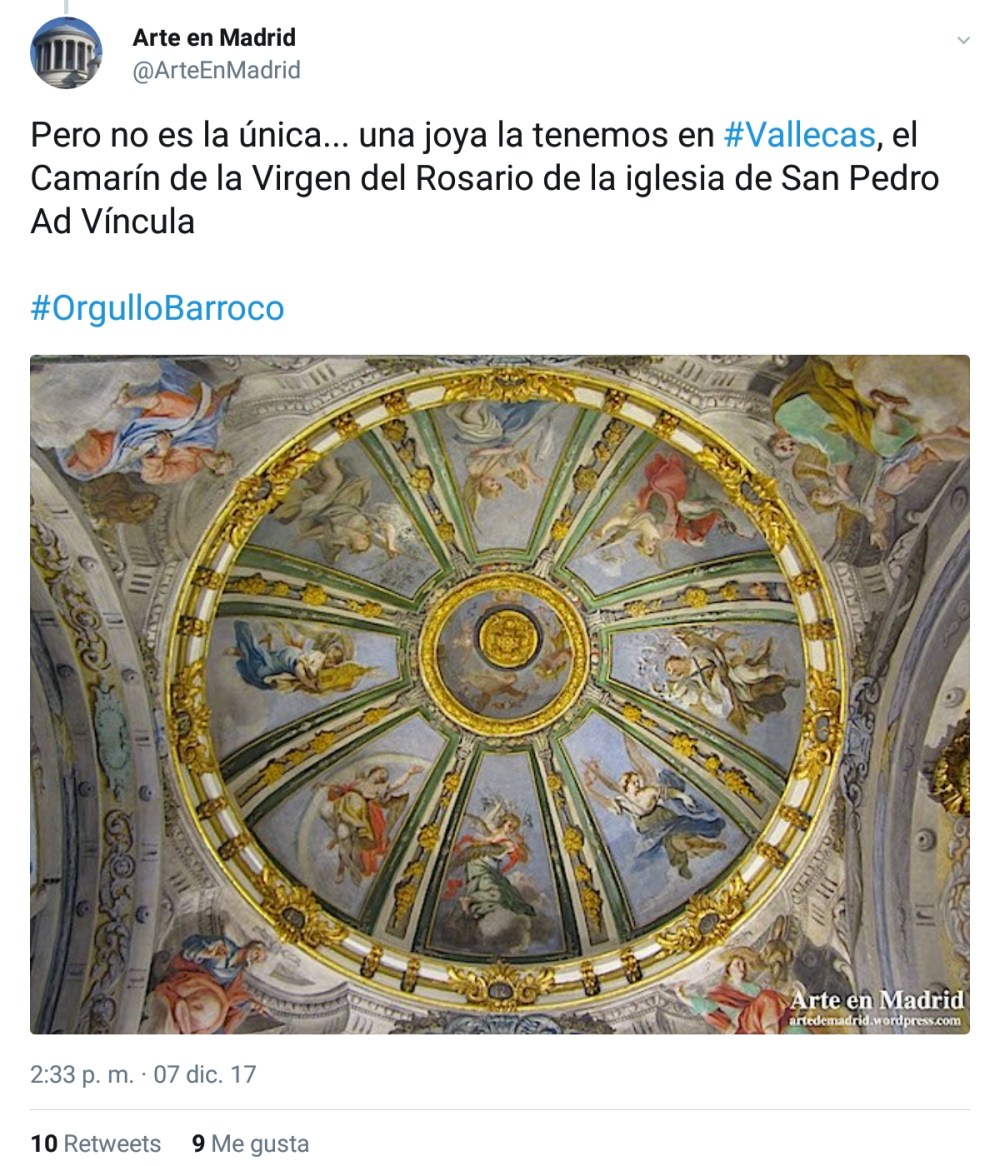
Task: Open the dome fresco photo
Action: tap(500, 695)
